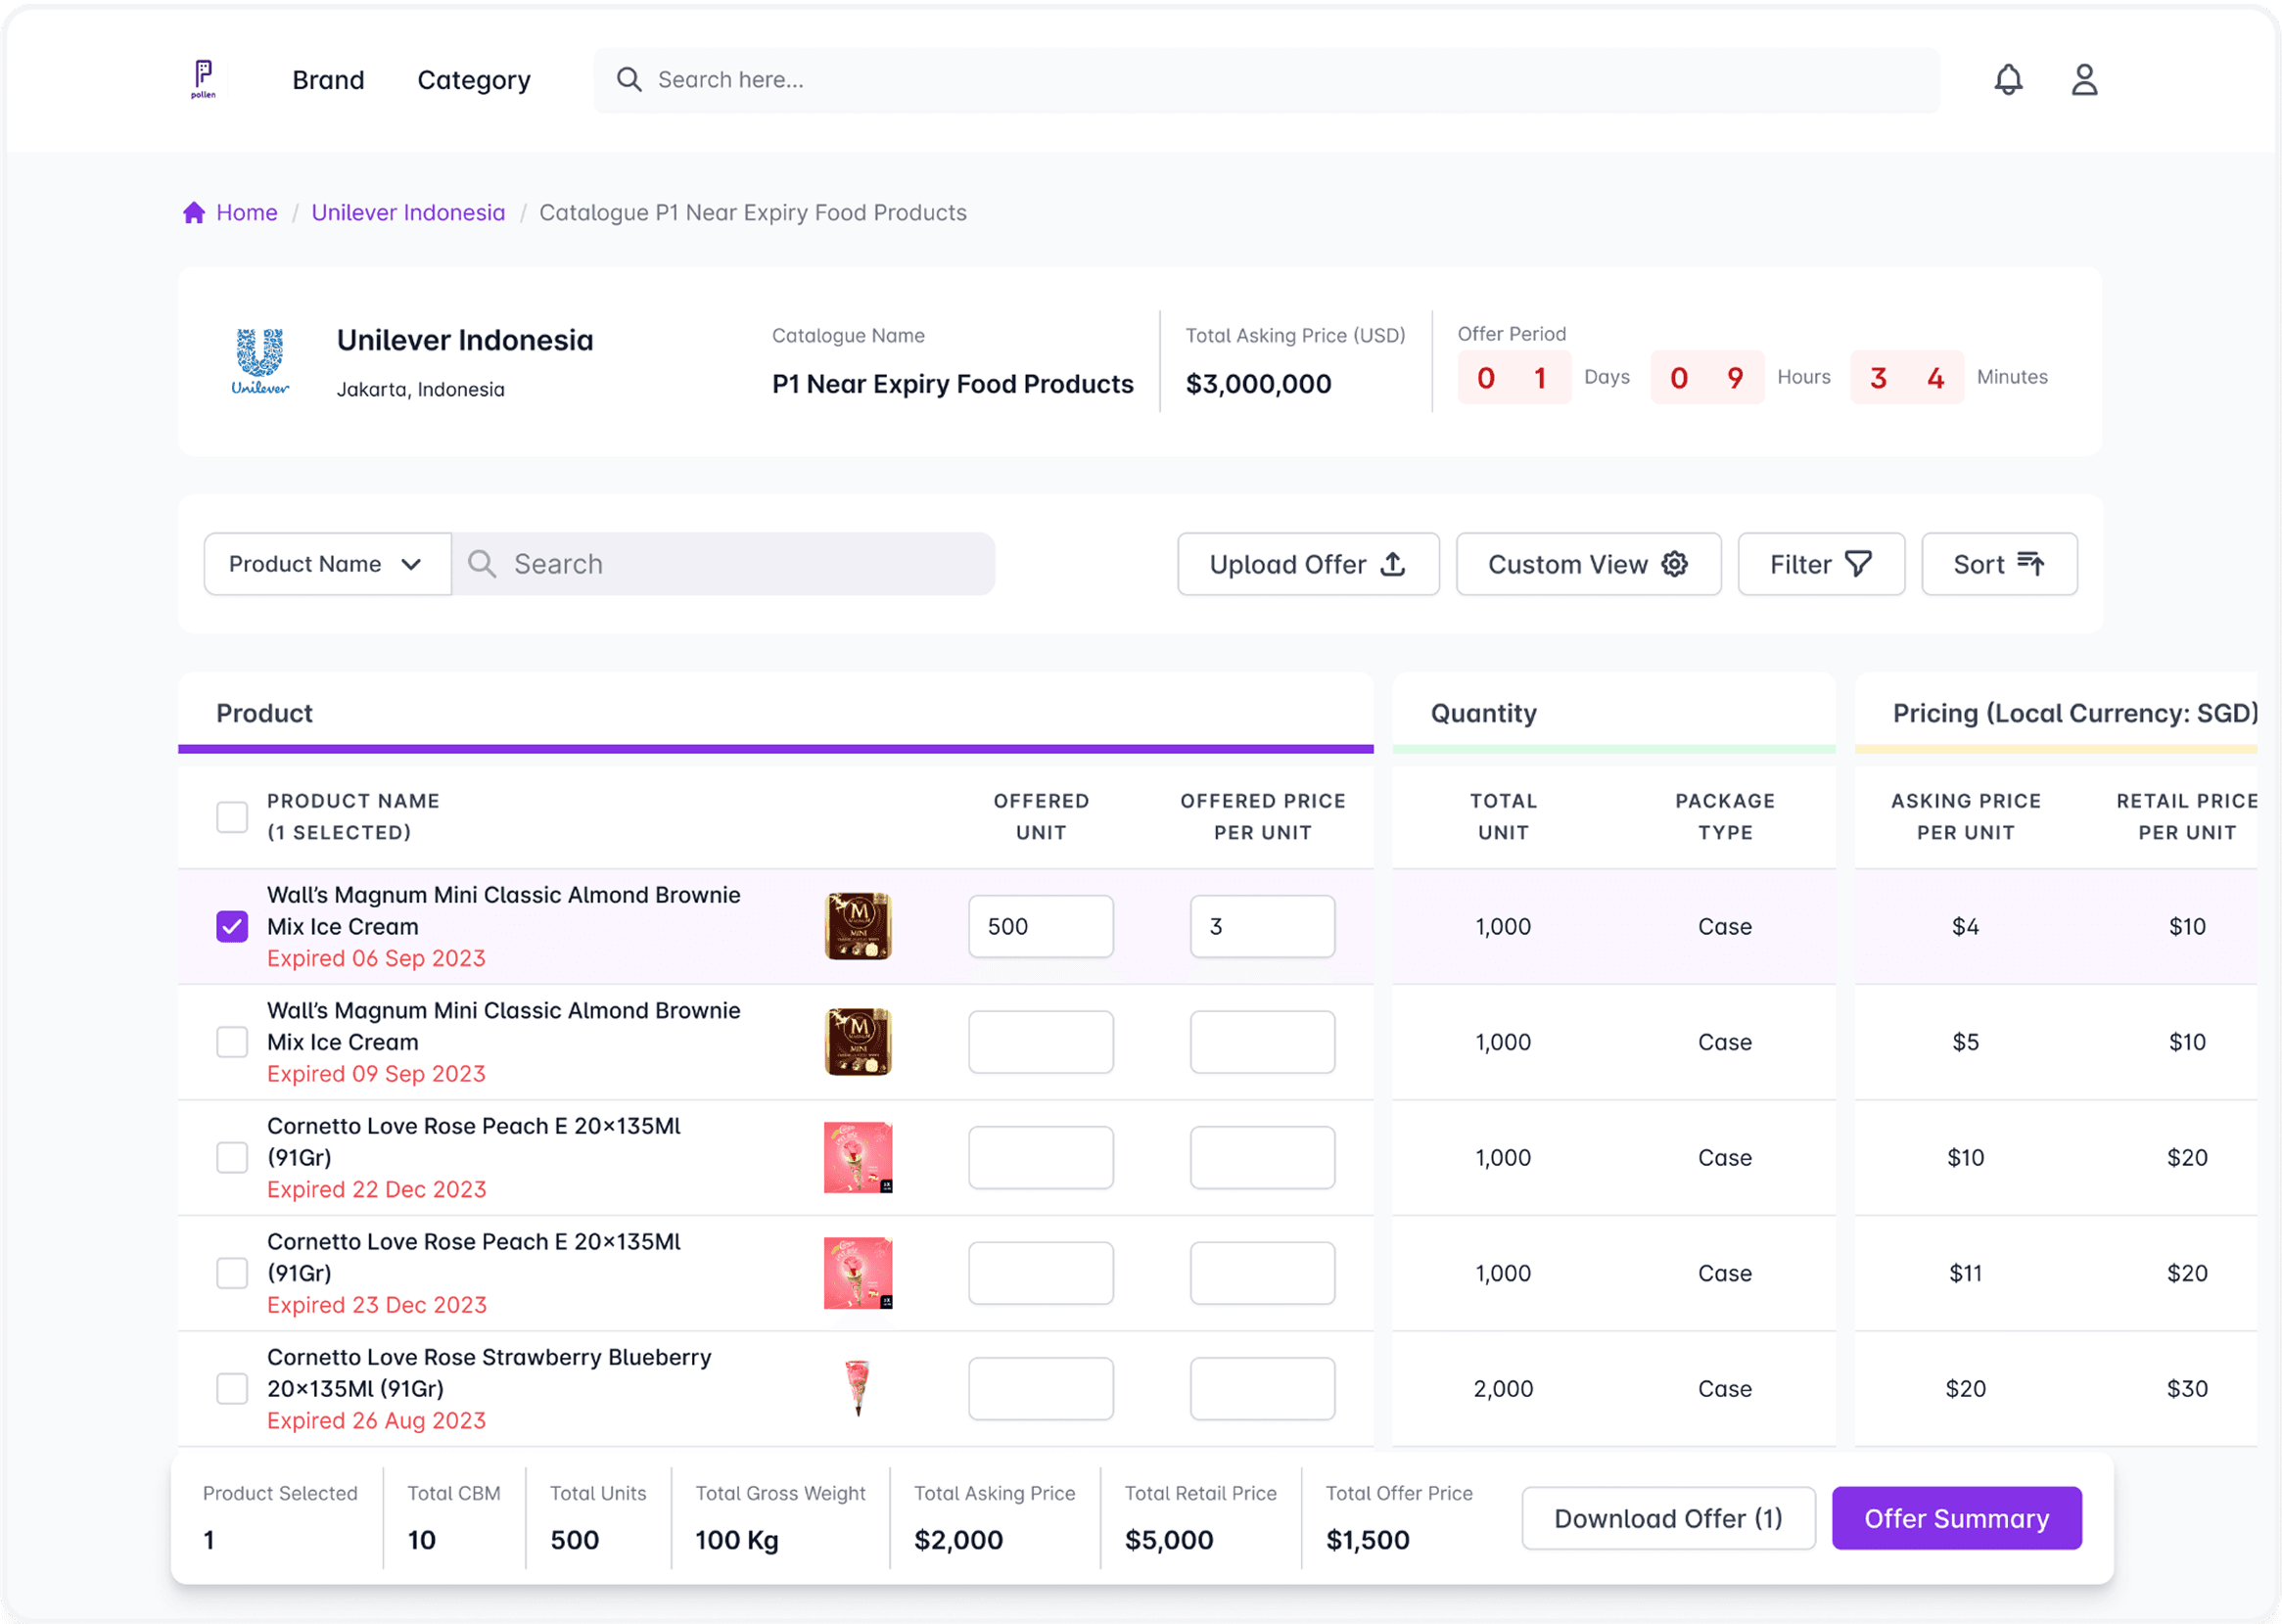Click the Offered Price Per Unit header
Image resolution: width=2282 pixels, height=1624 pixels.
pos(1263,817)
